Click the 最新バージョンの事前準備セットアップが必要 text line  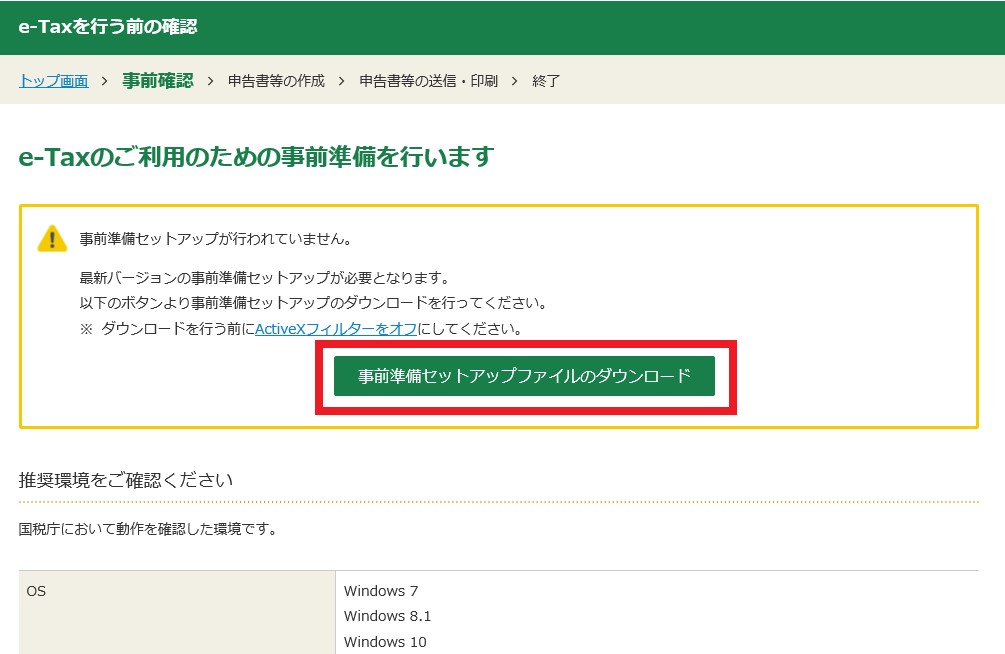coord(265,278)
